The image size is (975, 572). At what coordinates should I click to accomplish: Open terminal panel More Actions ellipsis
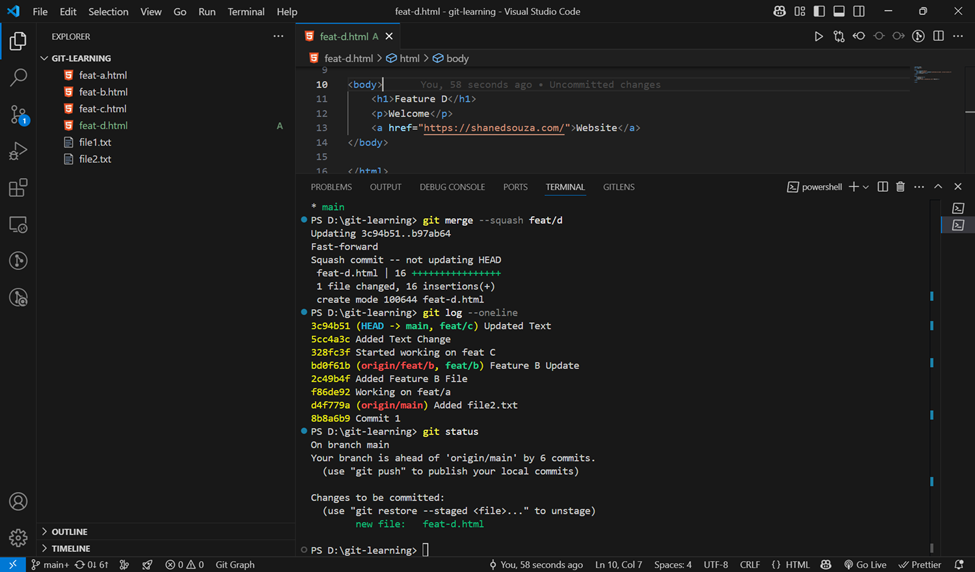tap(918, 187)
